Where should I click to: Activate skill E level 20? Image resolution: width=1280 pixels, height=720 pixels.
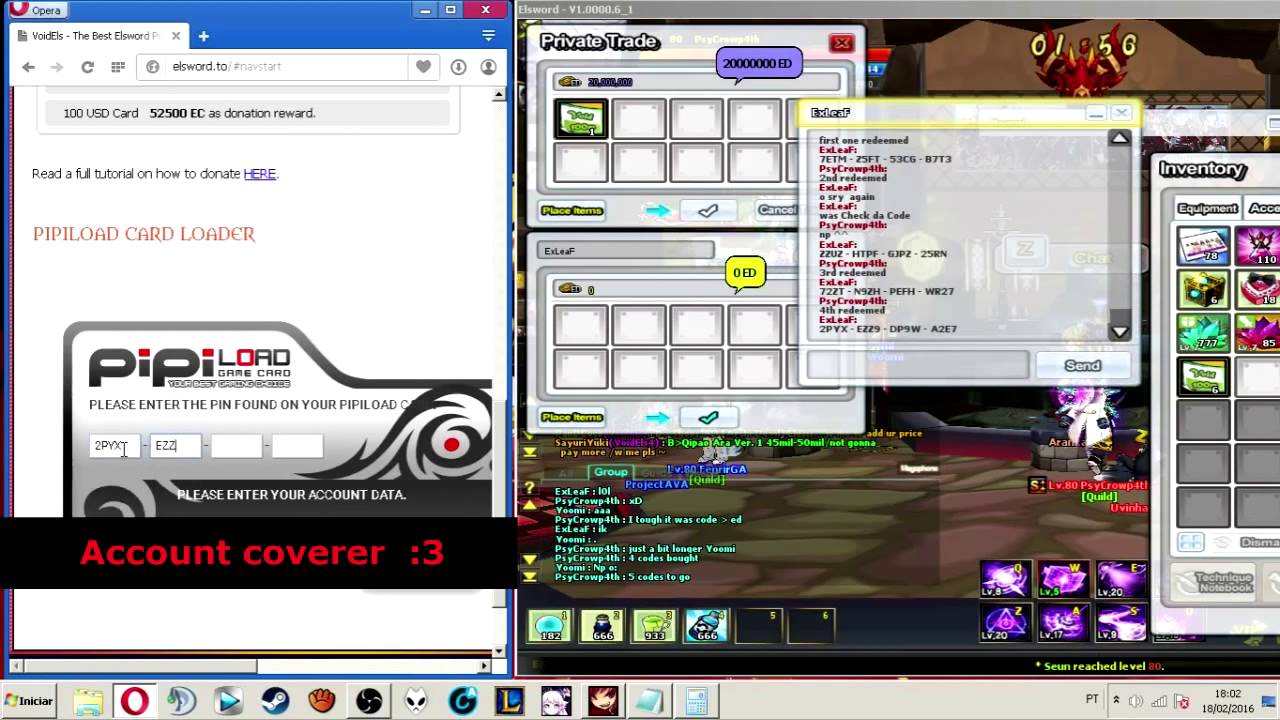point(1120,579)
